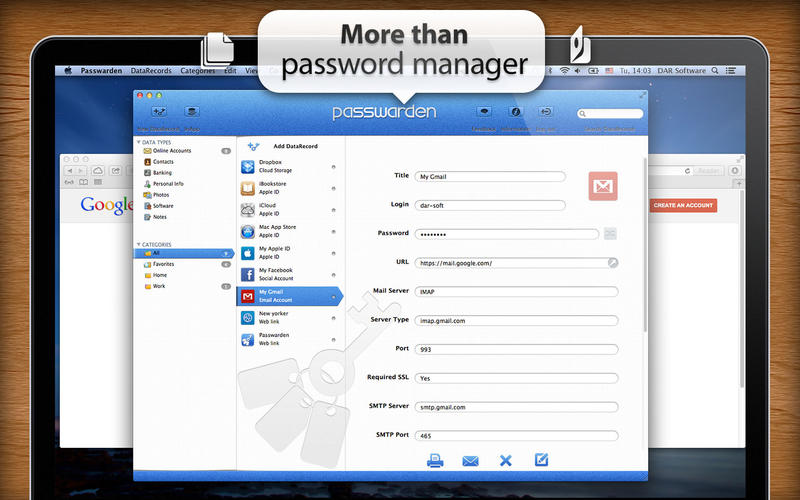This screenshot has height=500, width=800.
Task: Click DAR Software in the menu bar
Action: pos(681,71)
